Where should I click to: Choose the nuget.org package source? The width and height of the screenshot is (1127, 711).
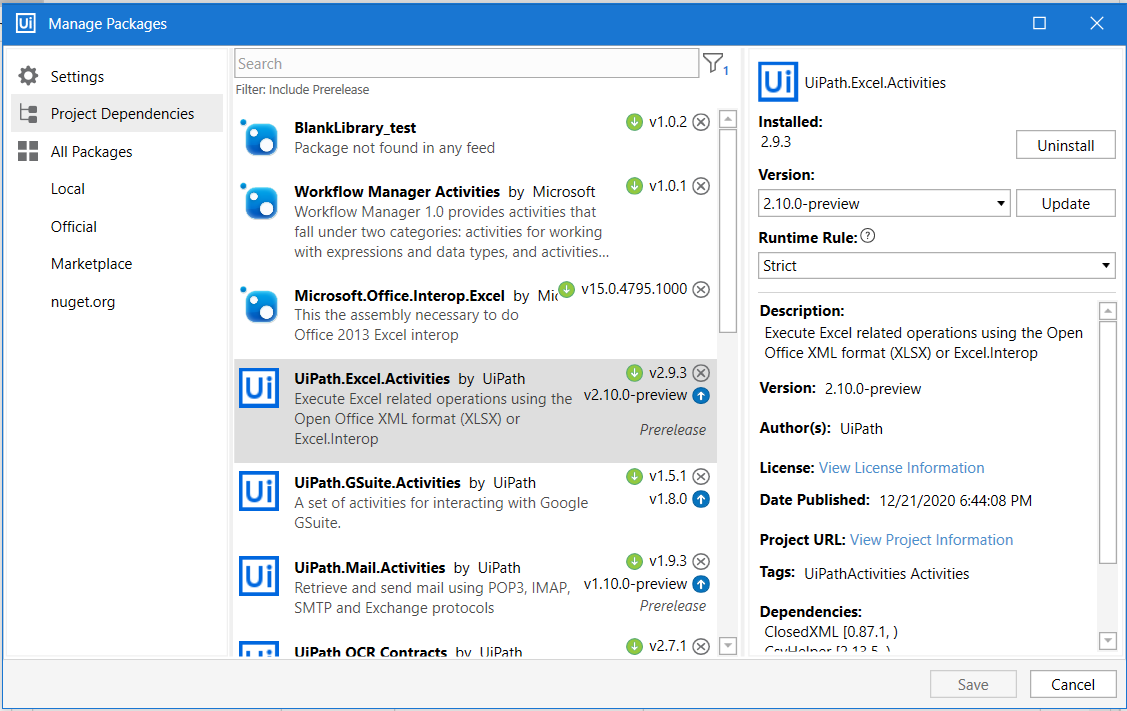point(83,302)
